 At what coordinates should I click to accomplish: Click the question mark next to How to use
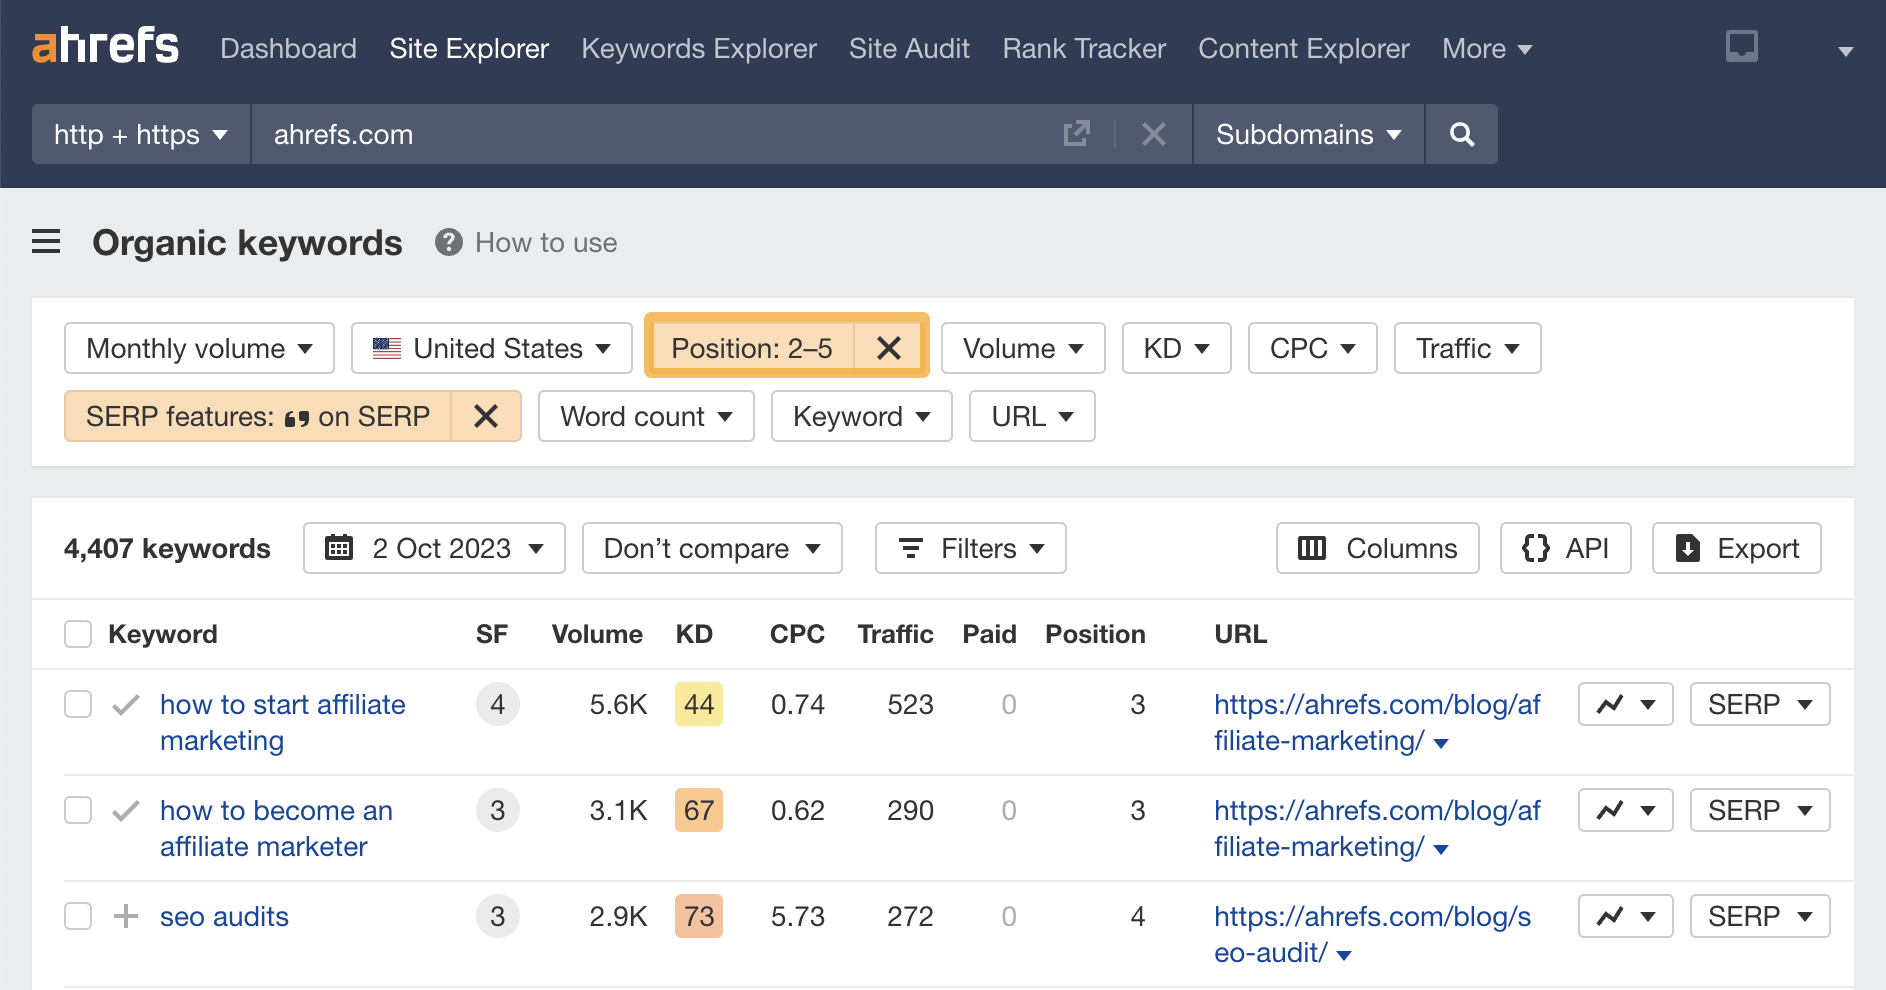pos(448,242)
